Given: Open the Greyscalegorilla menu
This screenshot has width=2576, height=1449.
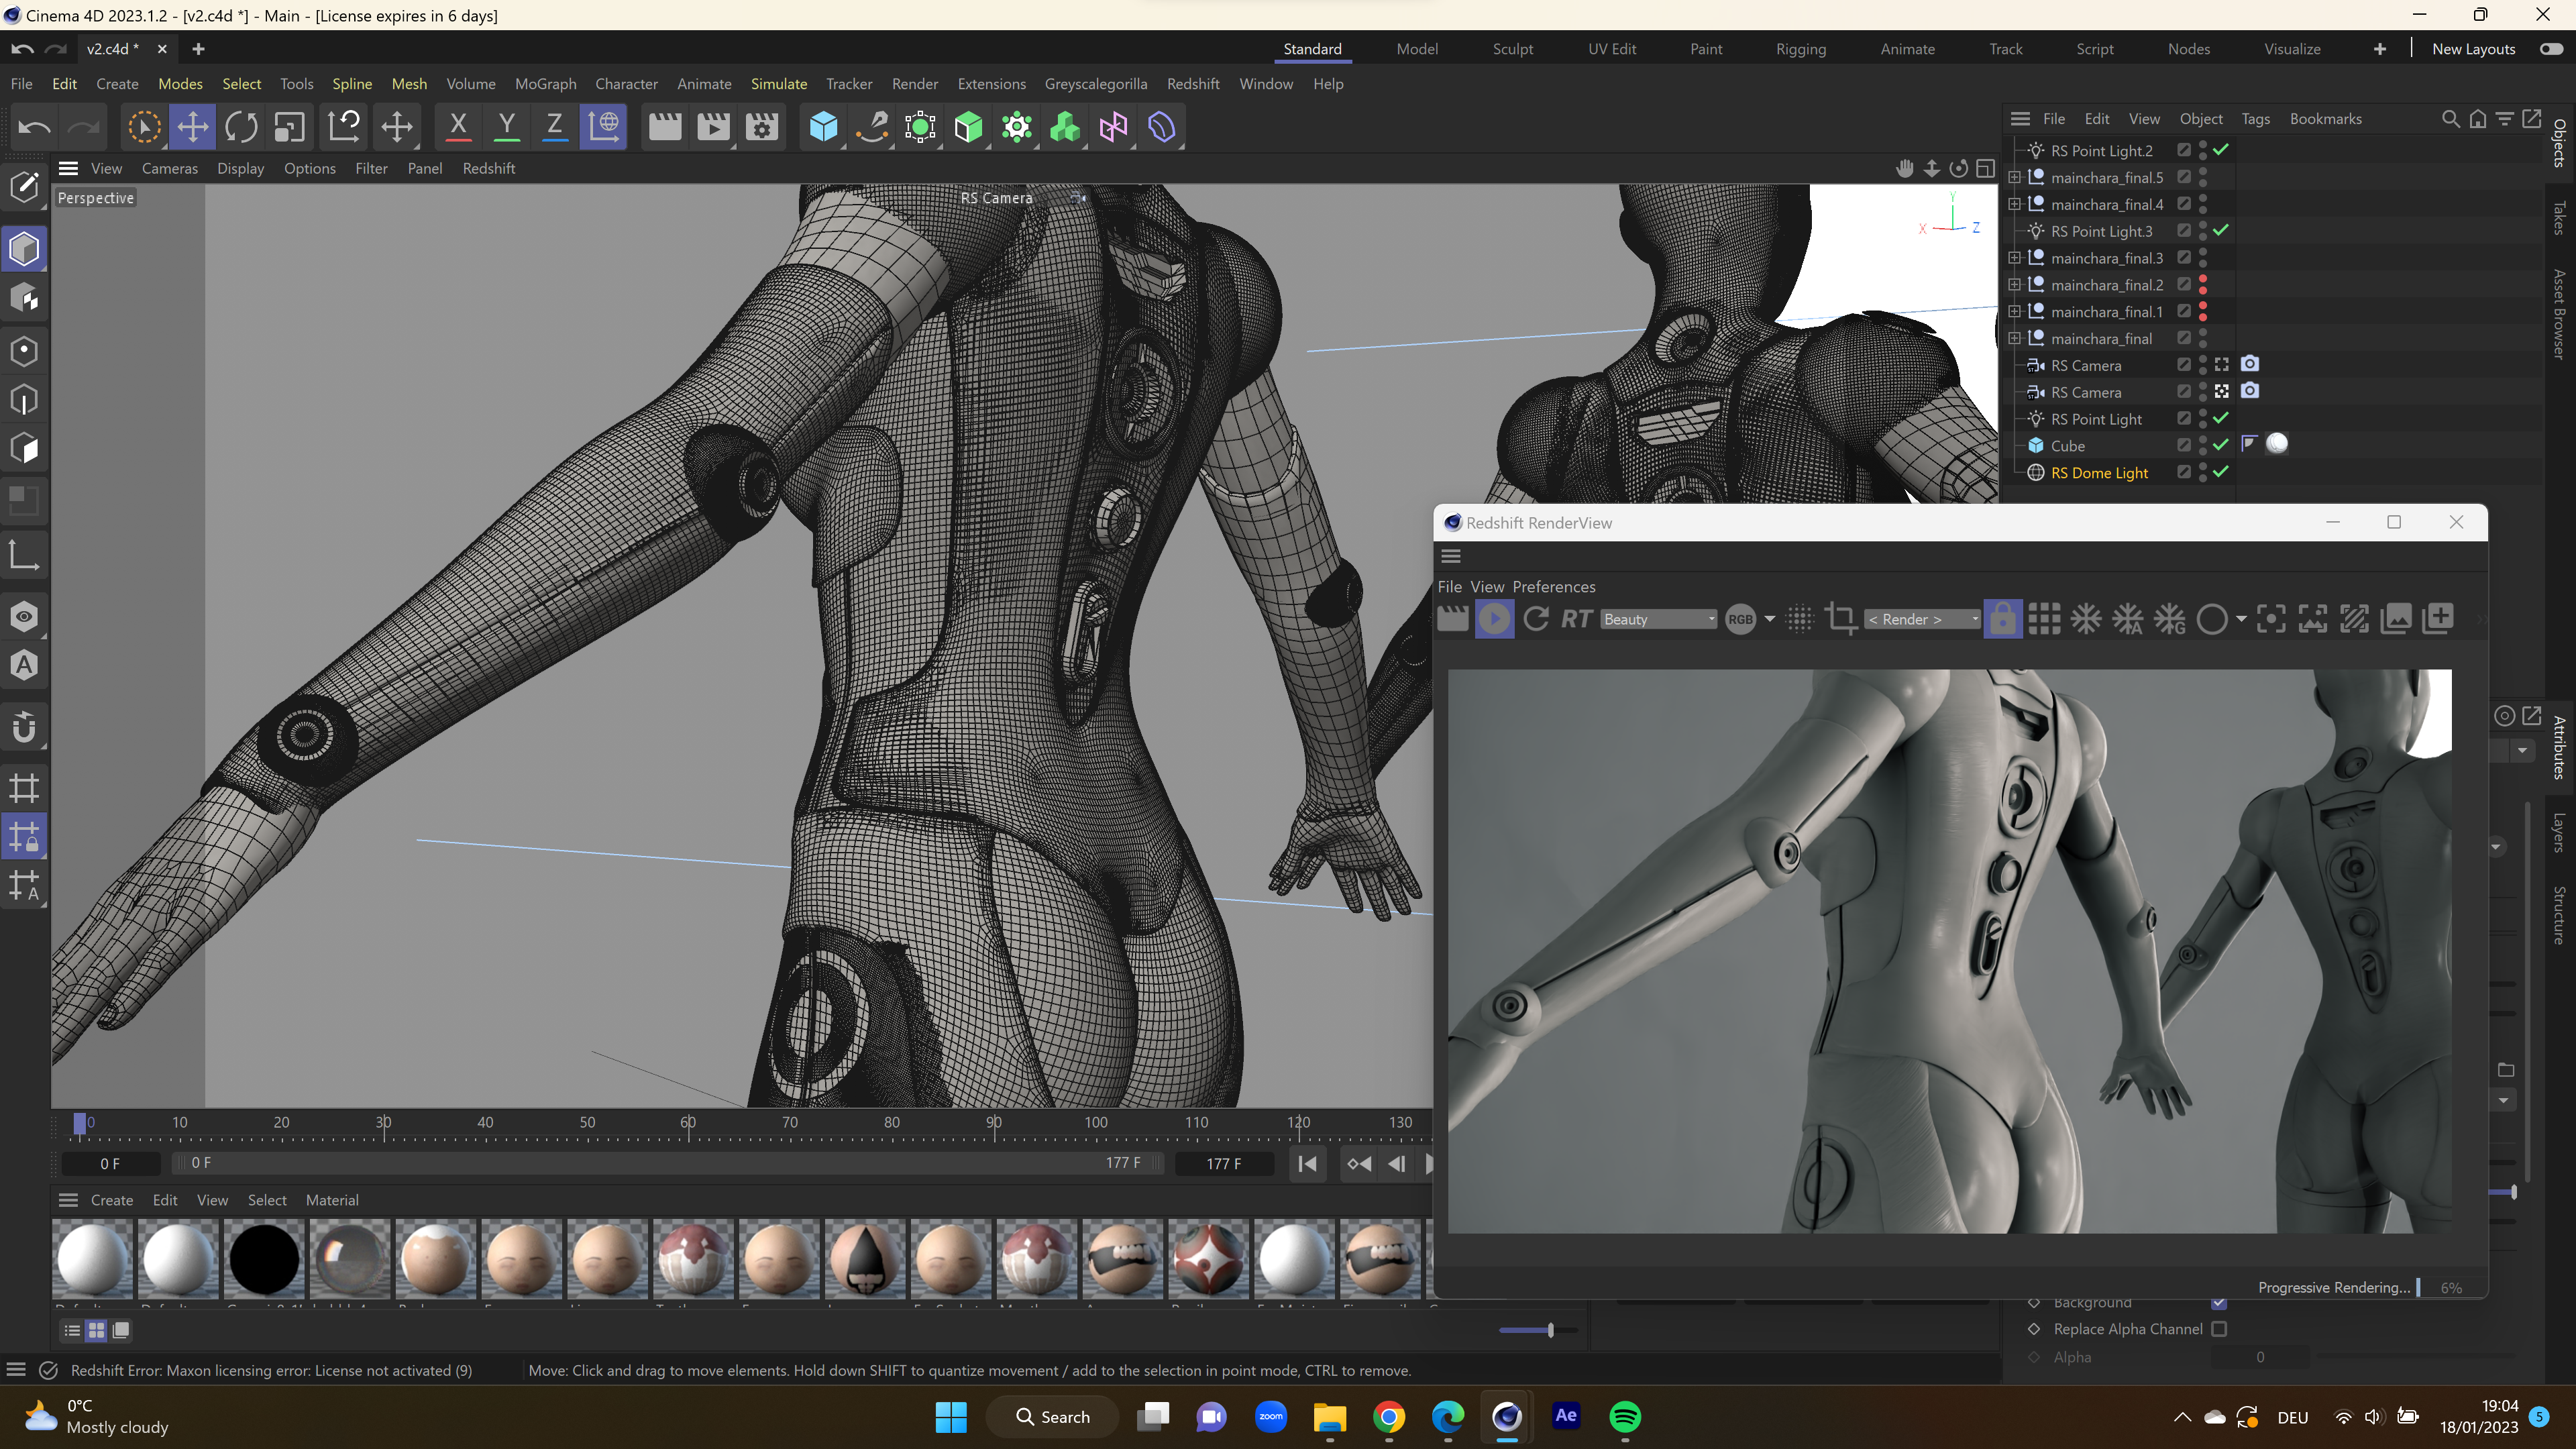Looking at the screenshot, I should 1096,84.
